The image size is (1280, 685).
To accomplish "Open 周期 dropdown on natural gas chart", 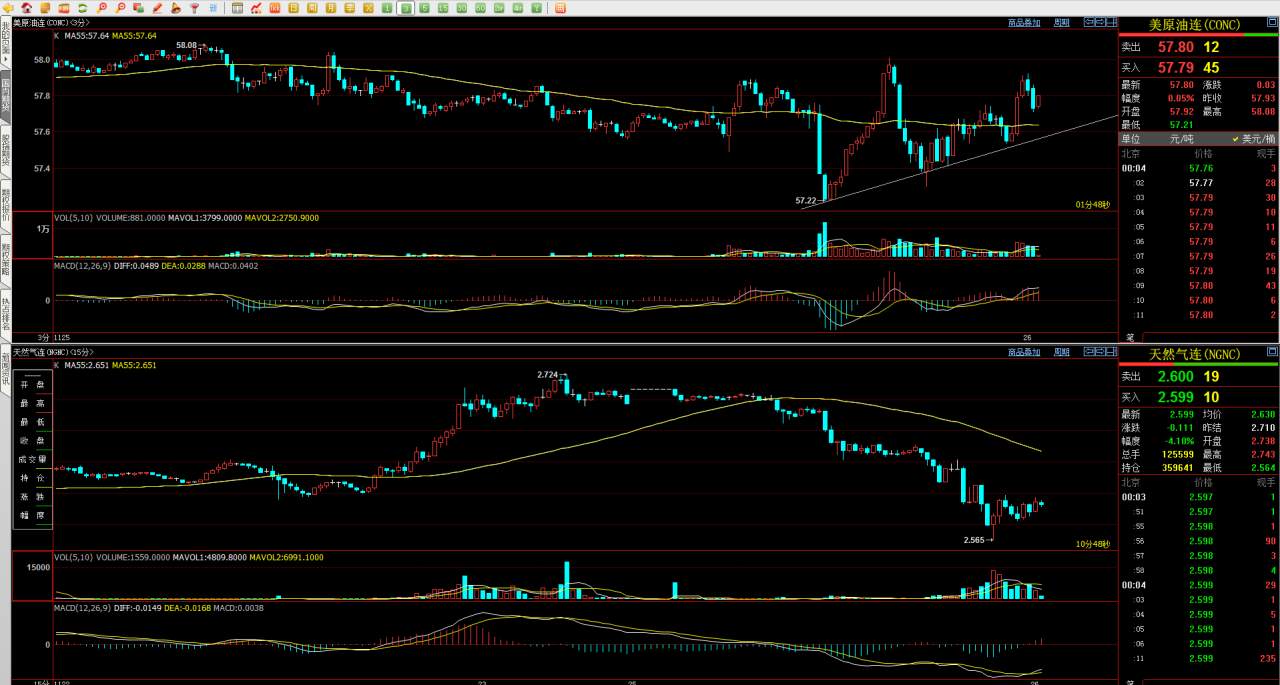I will point(1062,352).
